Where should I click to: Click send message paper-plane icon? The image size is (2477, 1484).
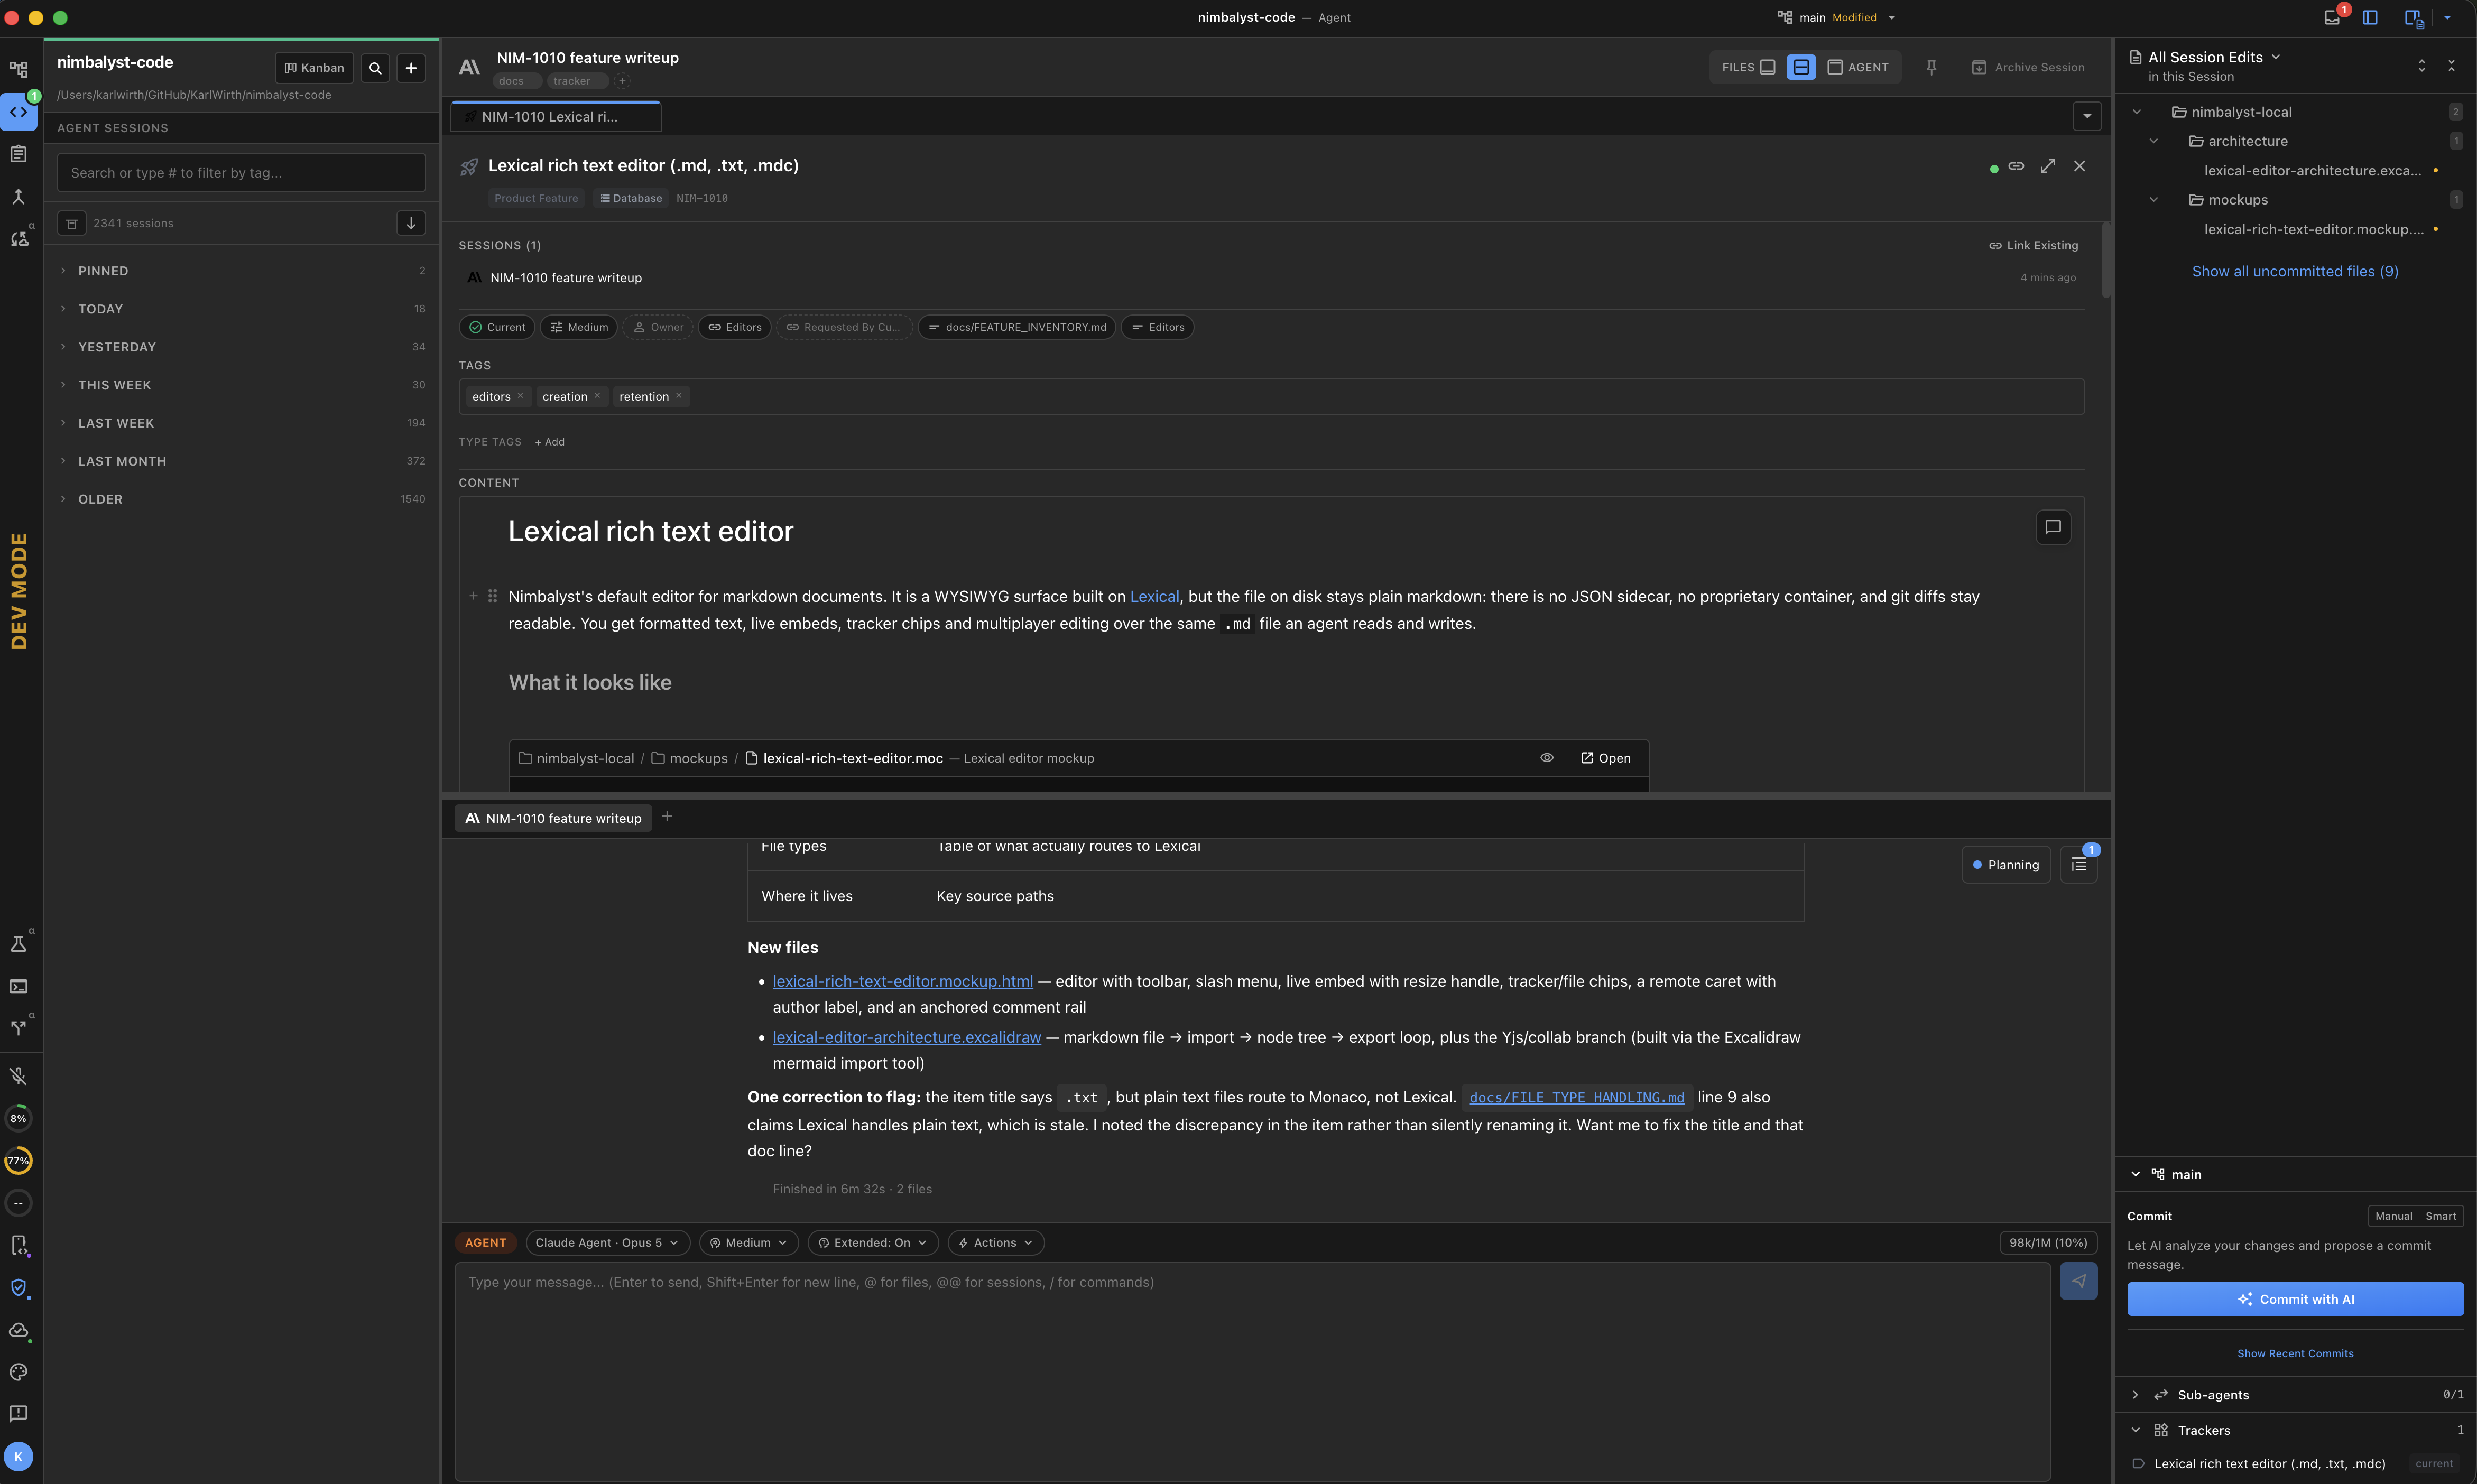pos(2078,1281)
